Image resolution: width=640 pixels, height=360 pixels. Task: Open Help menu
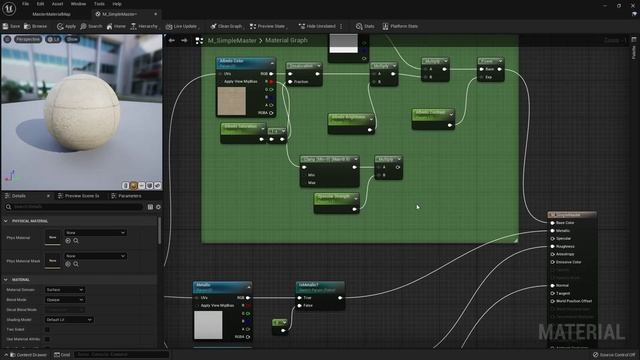coord(117,4)
